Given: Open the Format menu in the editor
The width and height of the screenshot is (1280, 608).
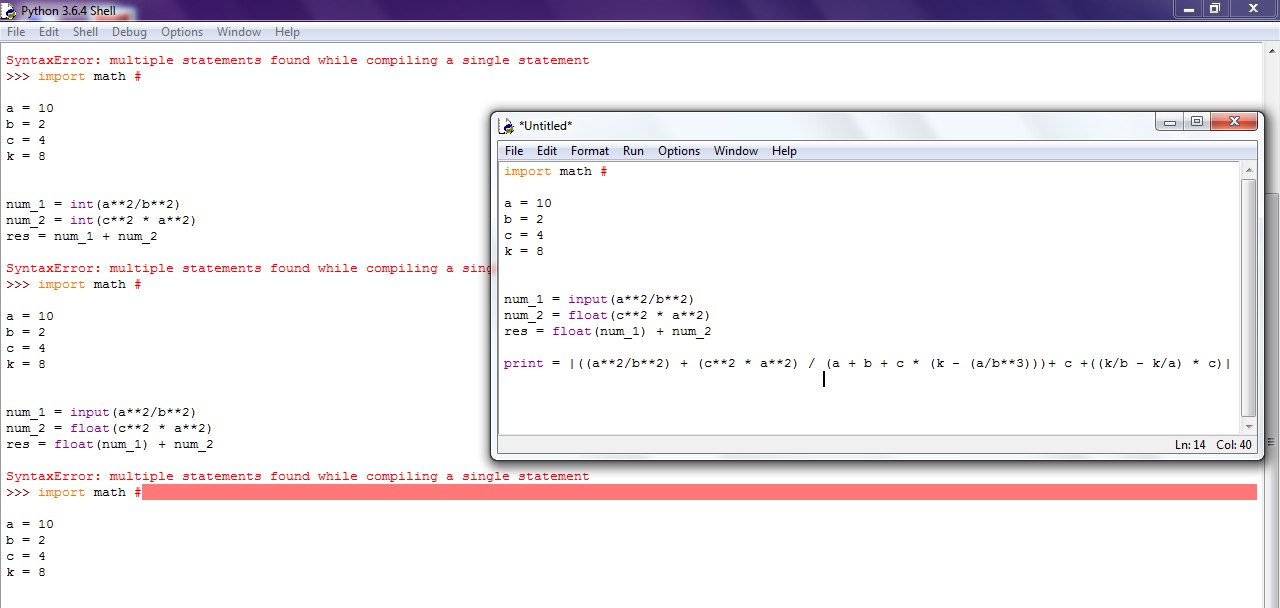Looking at the screenshot, I should [x=589, y=151].
